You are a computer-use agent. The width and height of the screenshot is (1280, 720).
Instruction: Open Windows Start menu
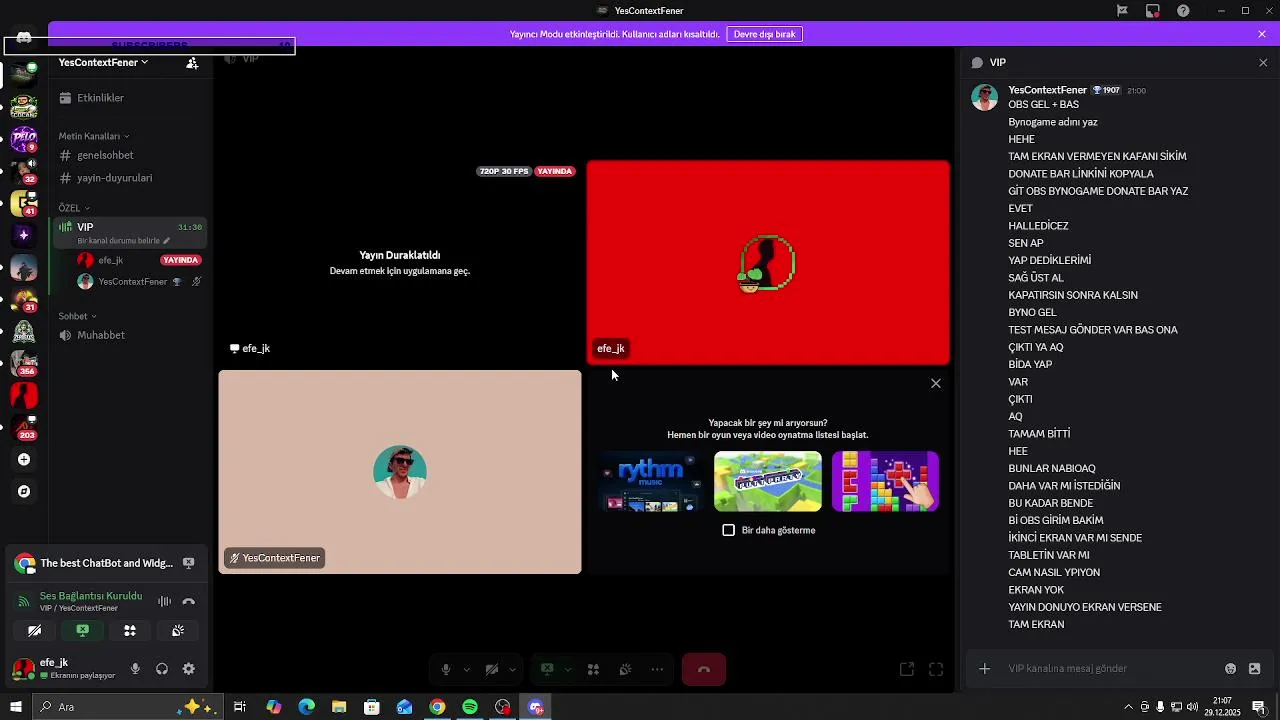point(15,707)
